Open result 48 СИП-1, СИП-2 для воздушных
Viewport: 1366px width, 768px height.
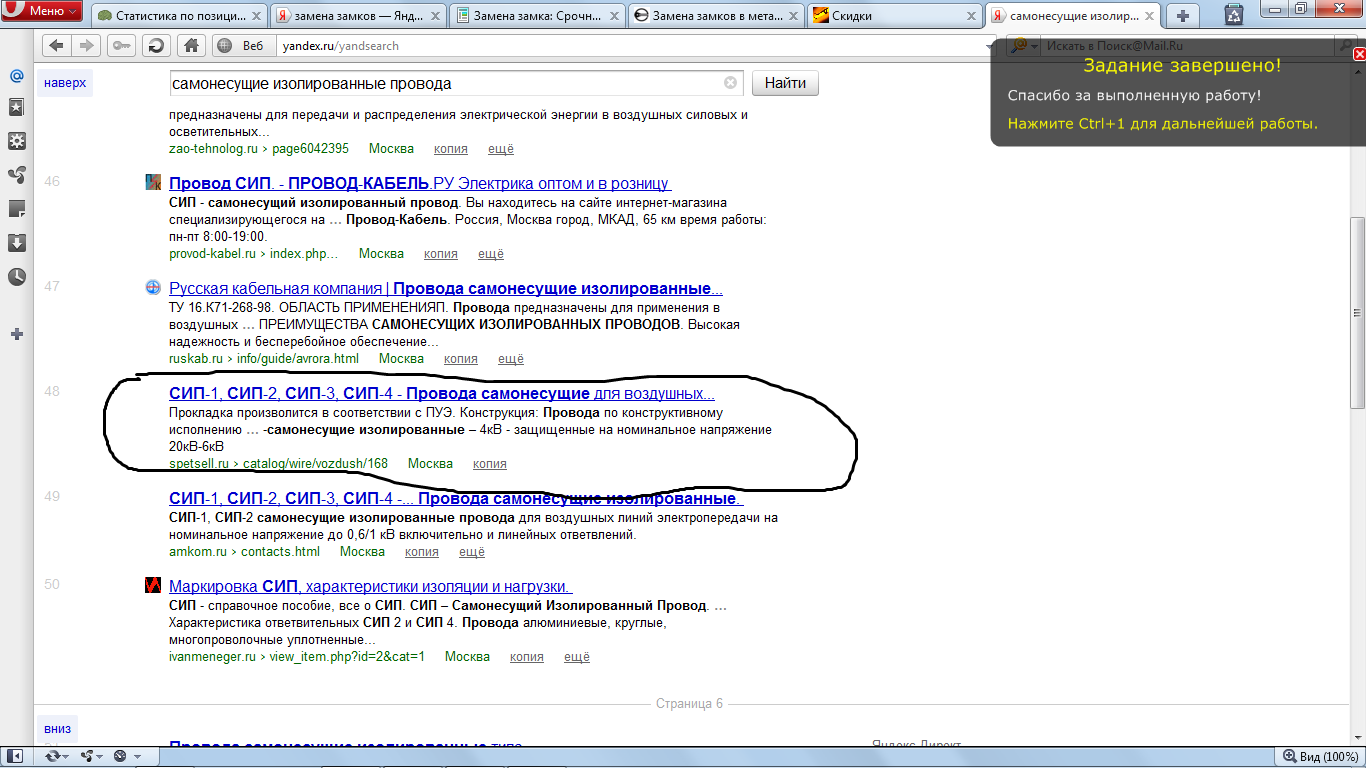click(442, 393)
